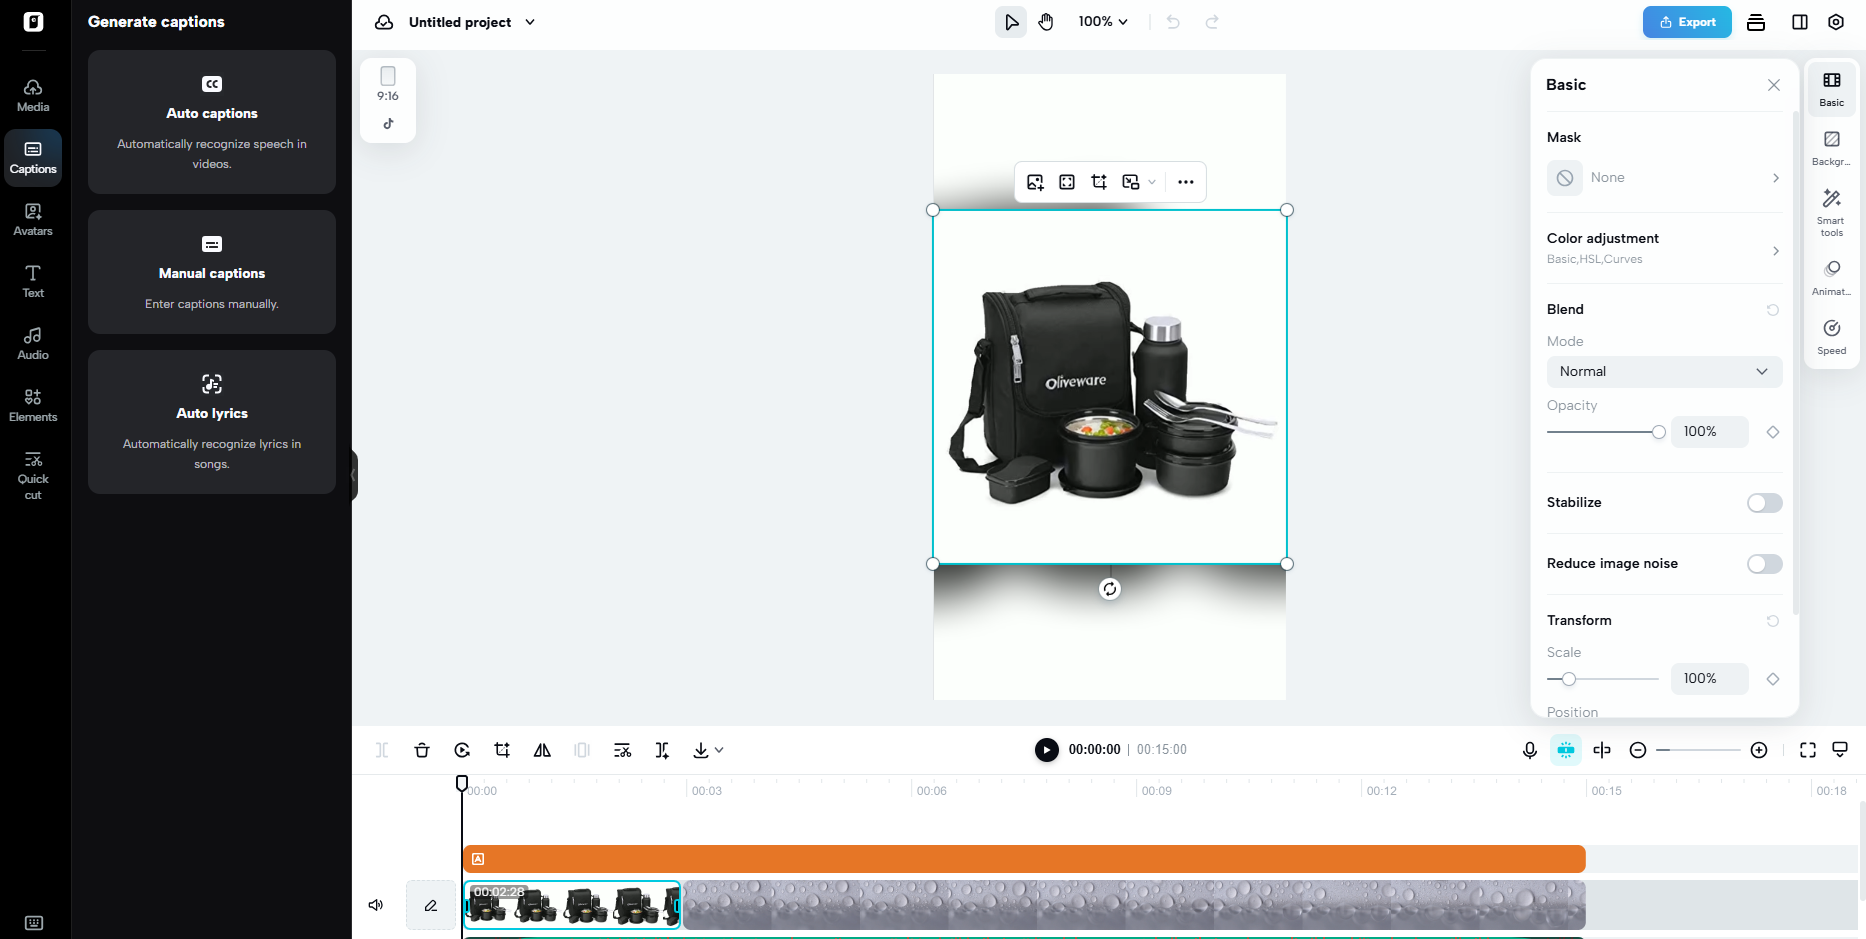Delete the selected clip using trash icon
This screenshot has height=939, width=1866.
[x=422, y=749]
